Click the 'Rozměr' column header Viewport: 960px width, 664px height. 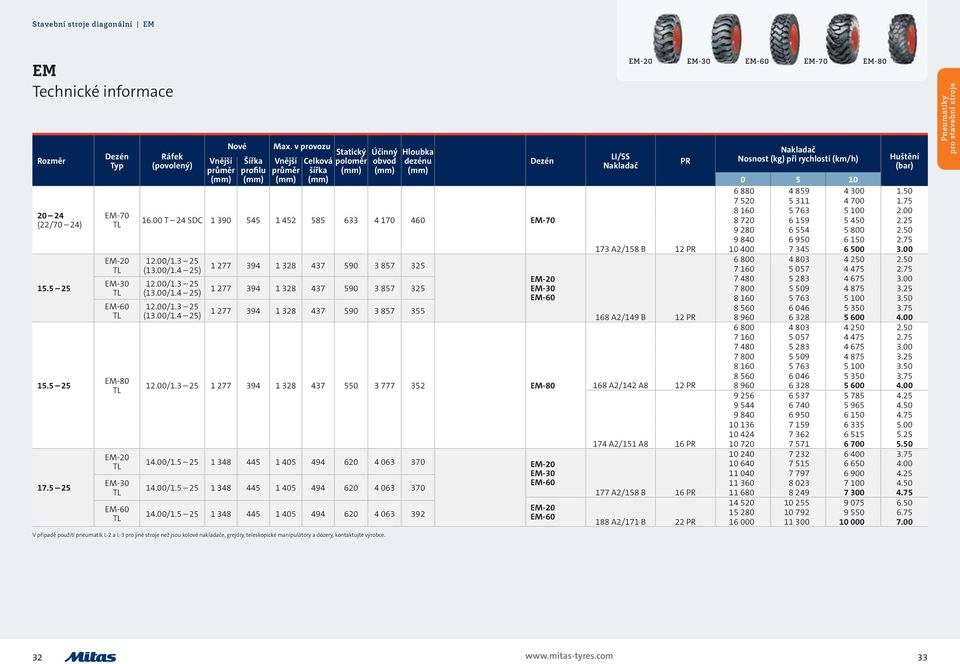pyautogui.click(x=51, y=161)
